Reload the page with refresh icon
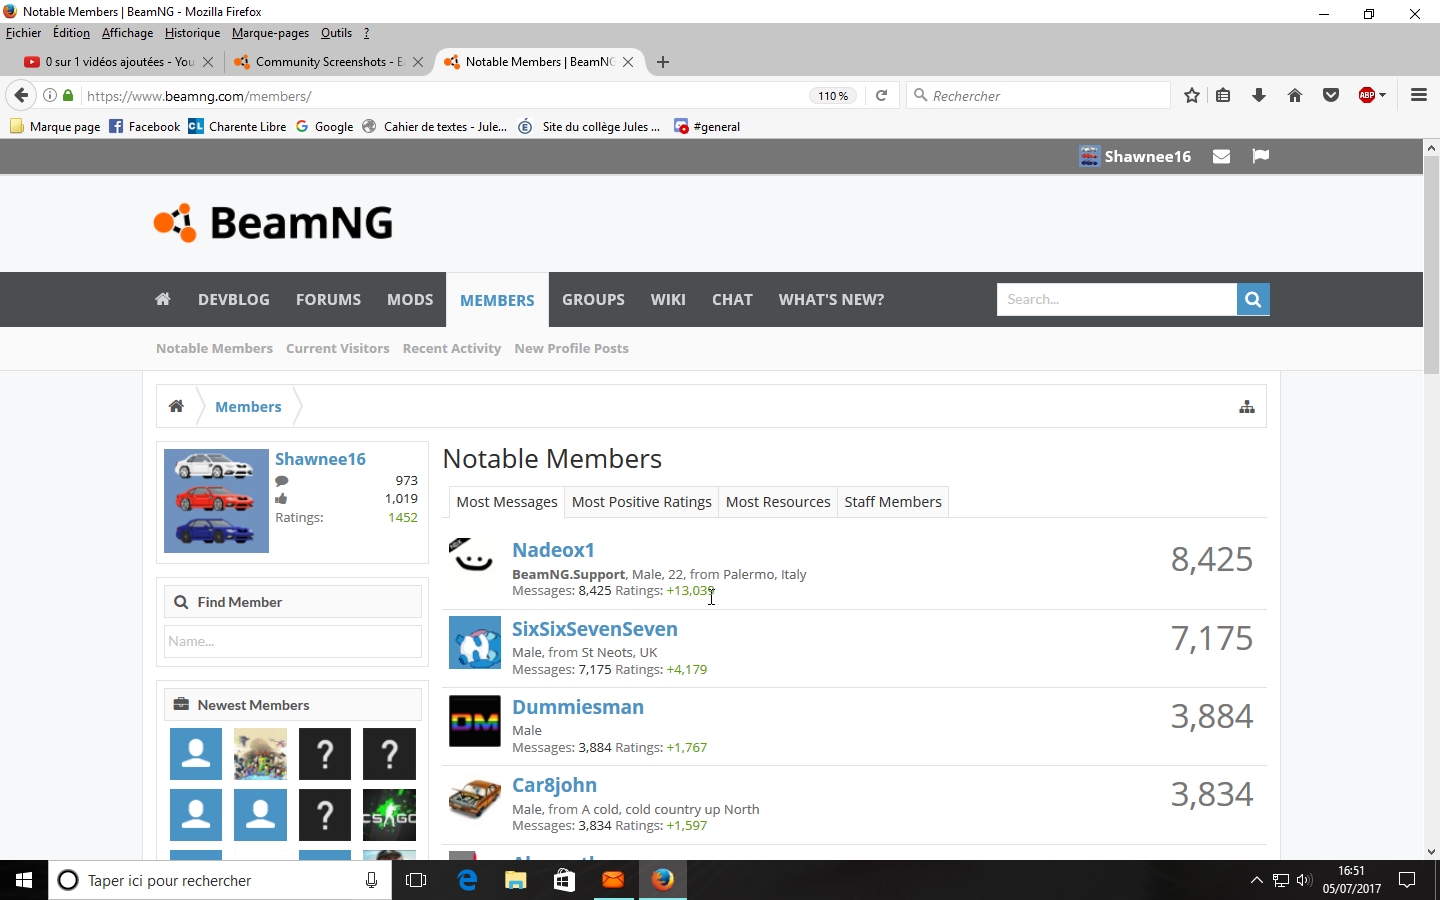 tap(881, 96)
